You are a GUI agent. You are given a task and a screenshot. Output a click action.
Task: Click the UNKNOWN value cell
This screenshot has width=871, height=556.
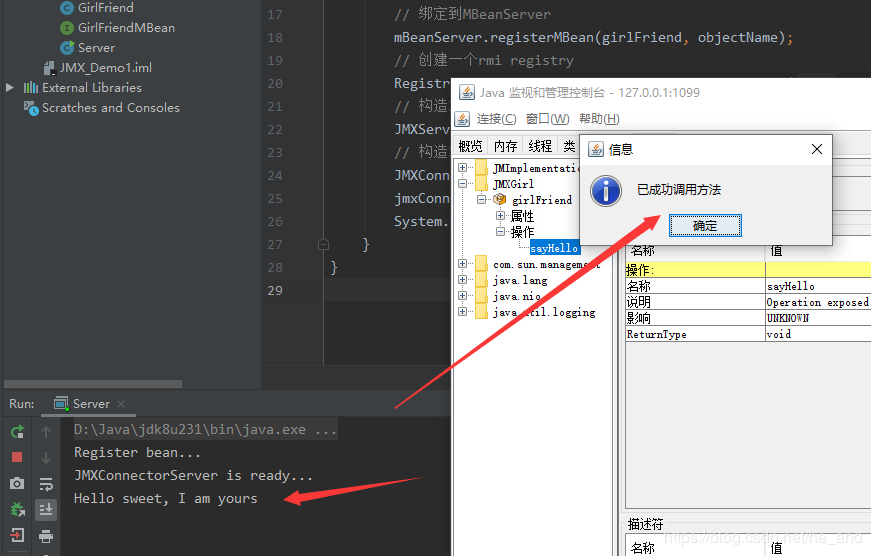(x=818, y=318)
